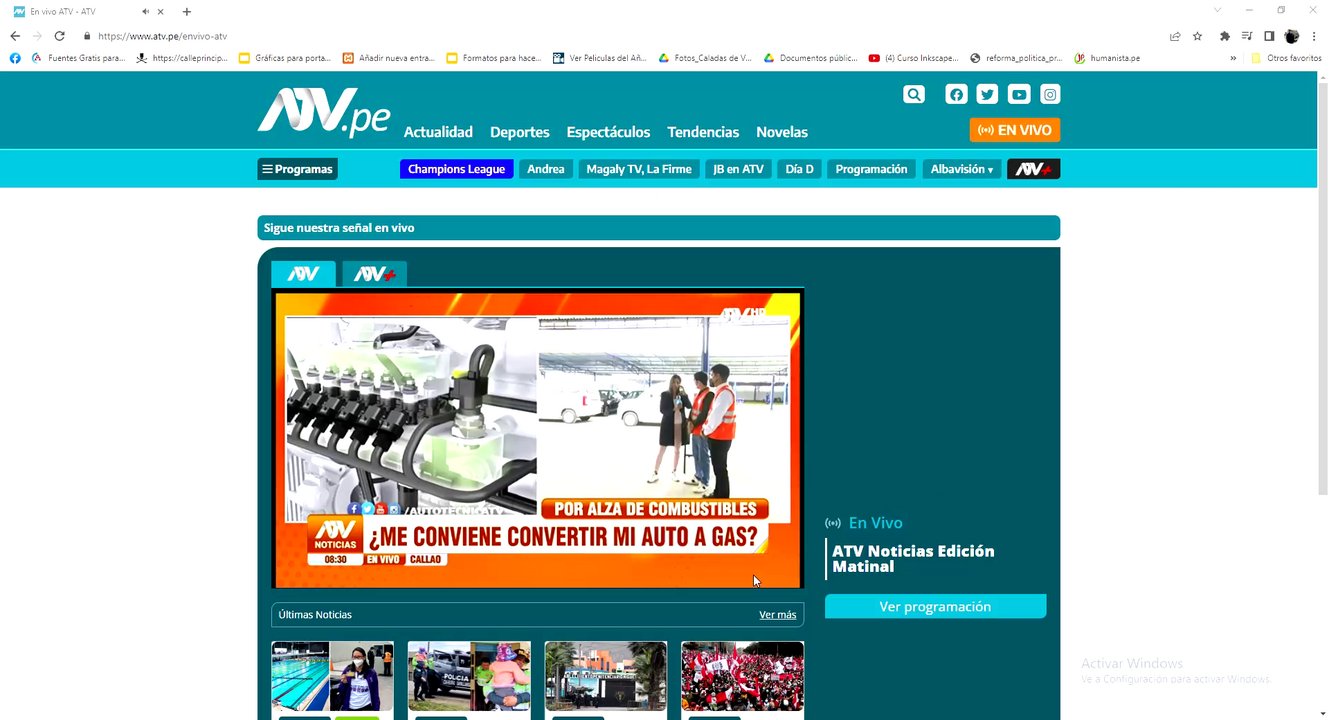
Task: Click the ATV.pe logo
Action: click(324, 112)
